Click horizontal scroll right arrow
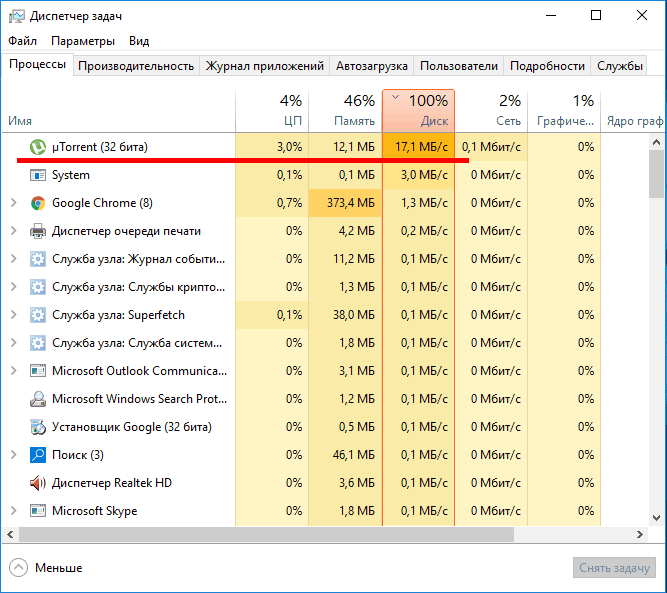The height and width of the screenshot is (593, 667). pos(640,535)
